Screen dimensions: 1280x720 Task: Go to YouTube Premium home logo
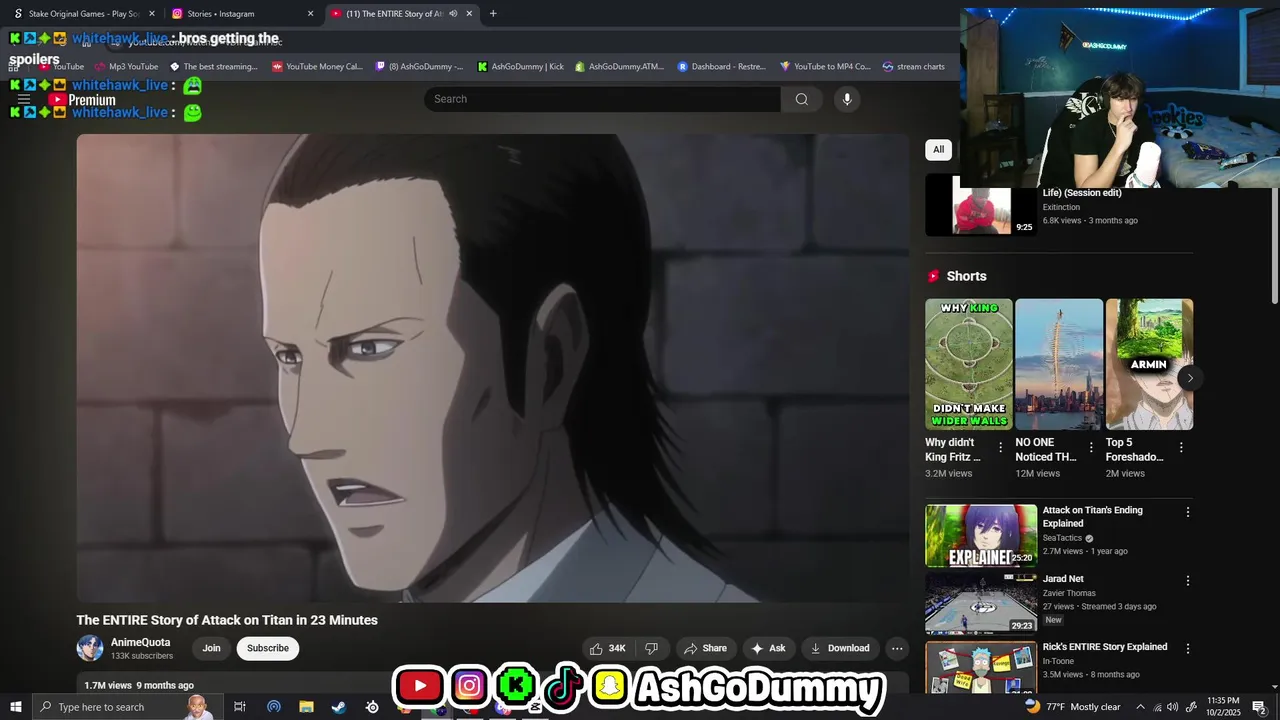point(83,100)
